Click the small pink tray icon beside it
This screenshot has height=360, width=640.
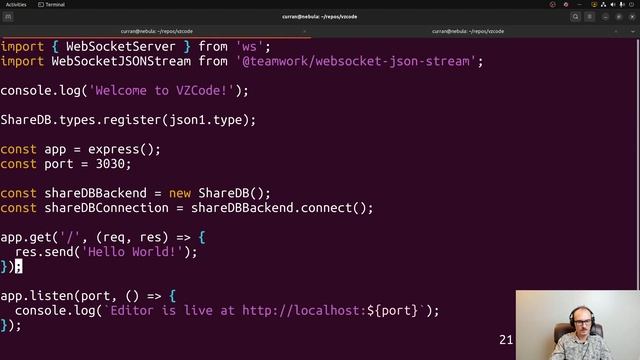pos(566,4)
